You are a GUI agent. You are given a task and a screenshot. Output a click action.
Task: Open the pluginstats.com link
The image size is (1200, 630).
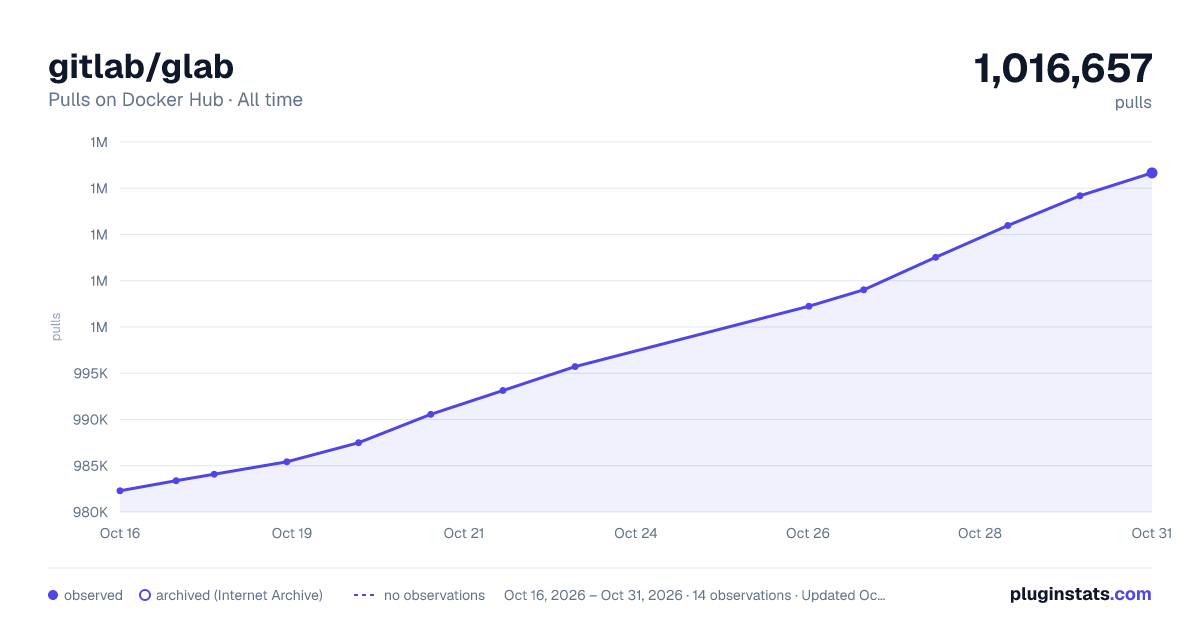pos(1081,594)
